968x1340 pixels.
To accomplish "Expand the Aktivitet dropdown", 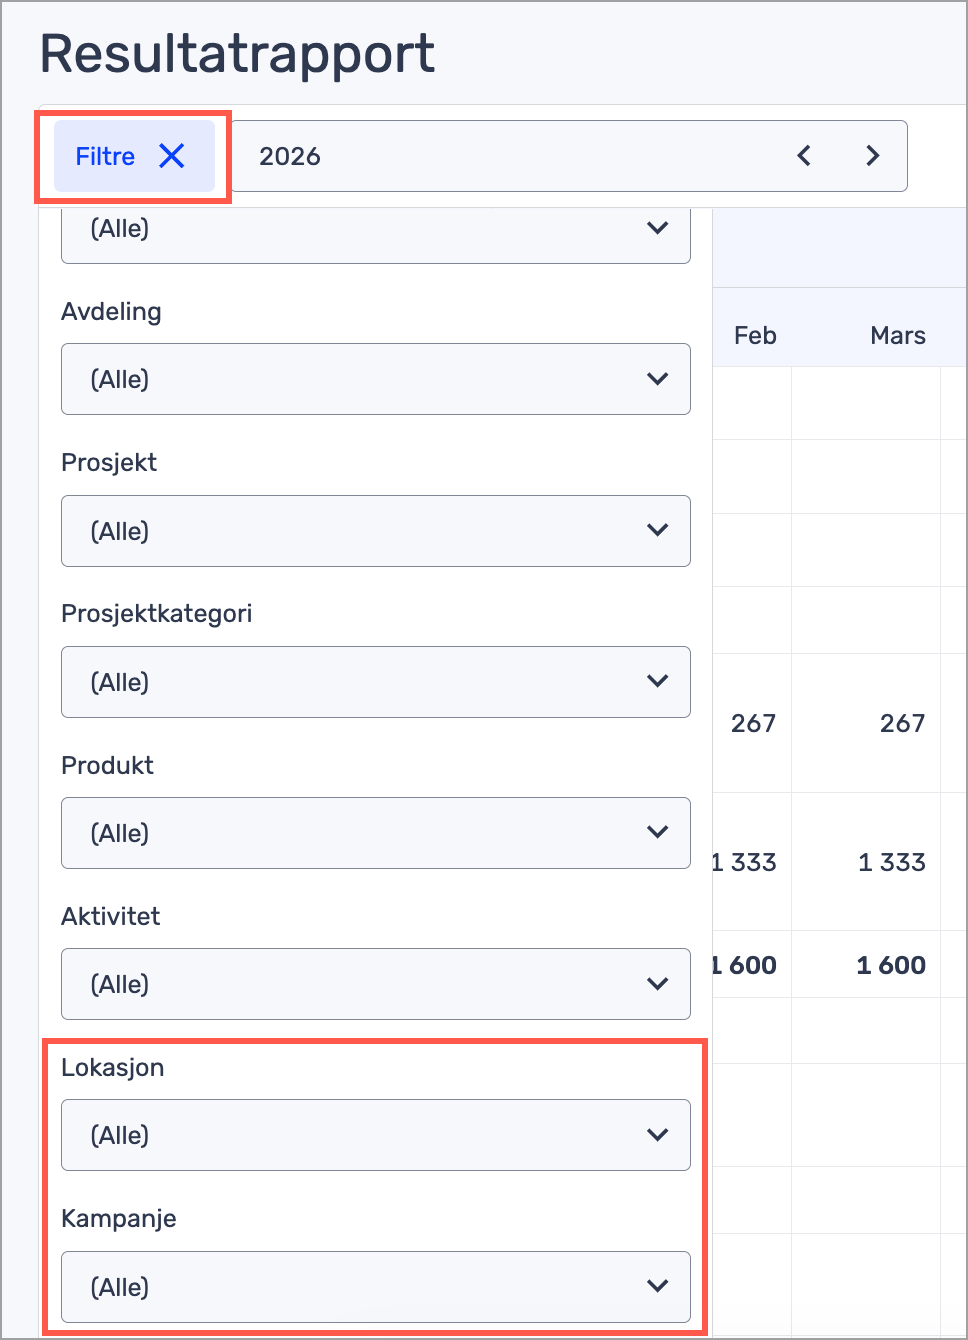I will coord(375,984).
